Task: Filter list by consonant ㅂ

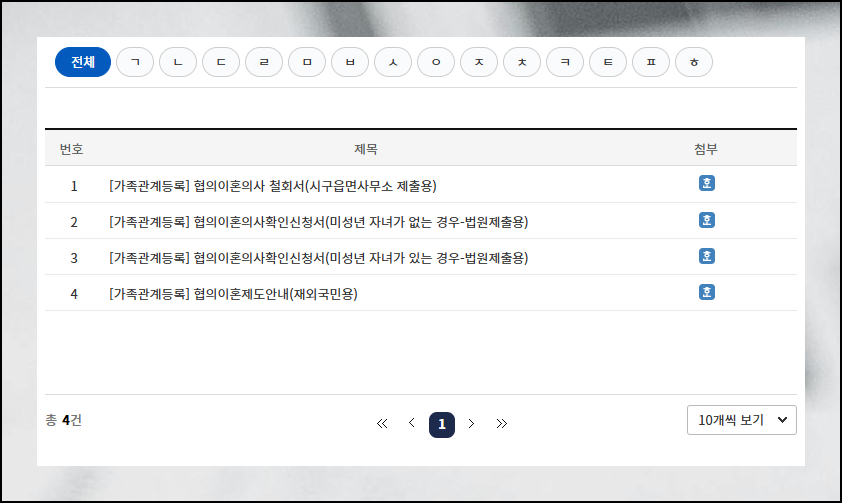Action: click(x=350, y=62)
